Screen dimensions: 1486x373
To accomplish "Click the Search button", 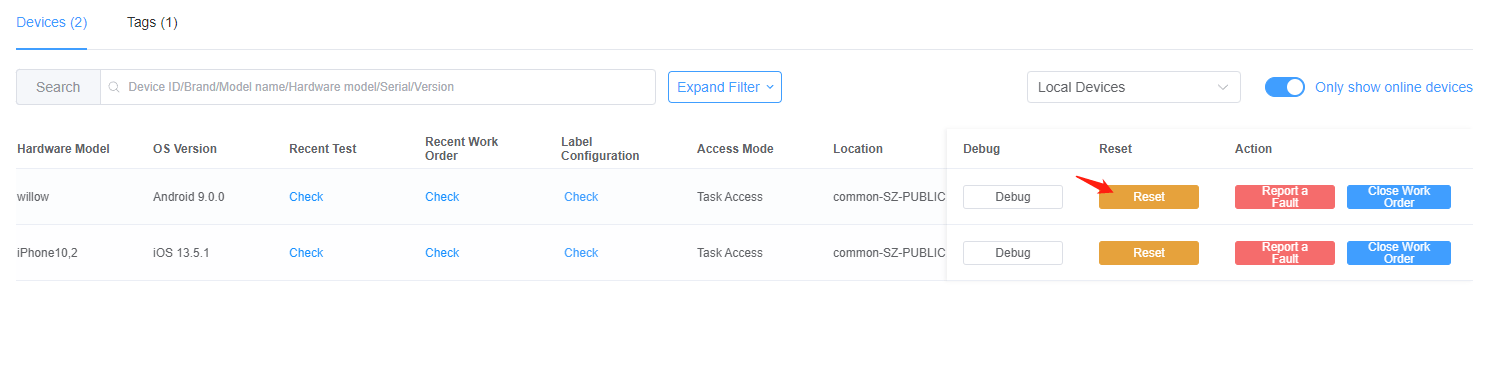I will click(58, 87).
